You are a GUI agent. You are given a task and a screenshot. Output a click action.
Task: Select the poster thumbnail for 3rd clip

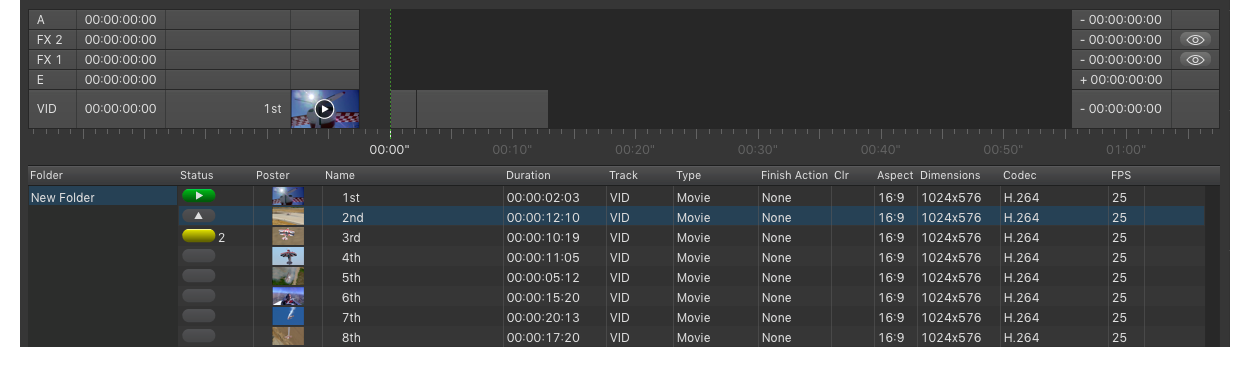pos(288,237)
